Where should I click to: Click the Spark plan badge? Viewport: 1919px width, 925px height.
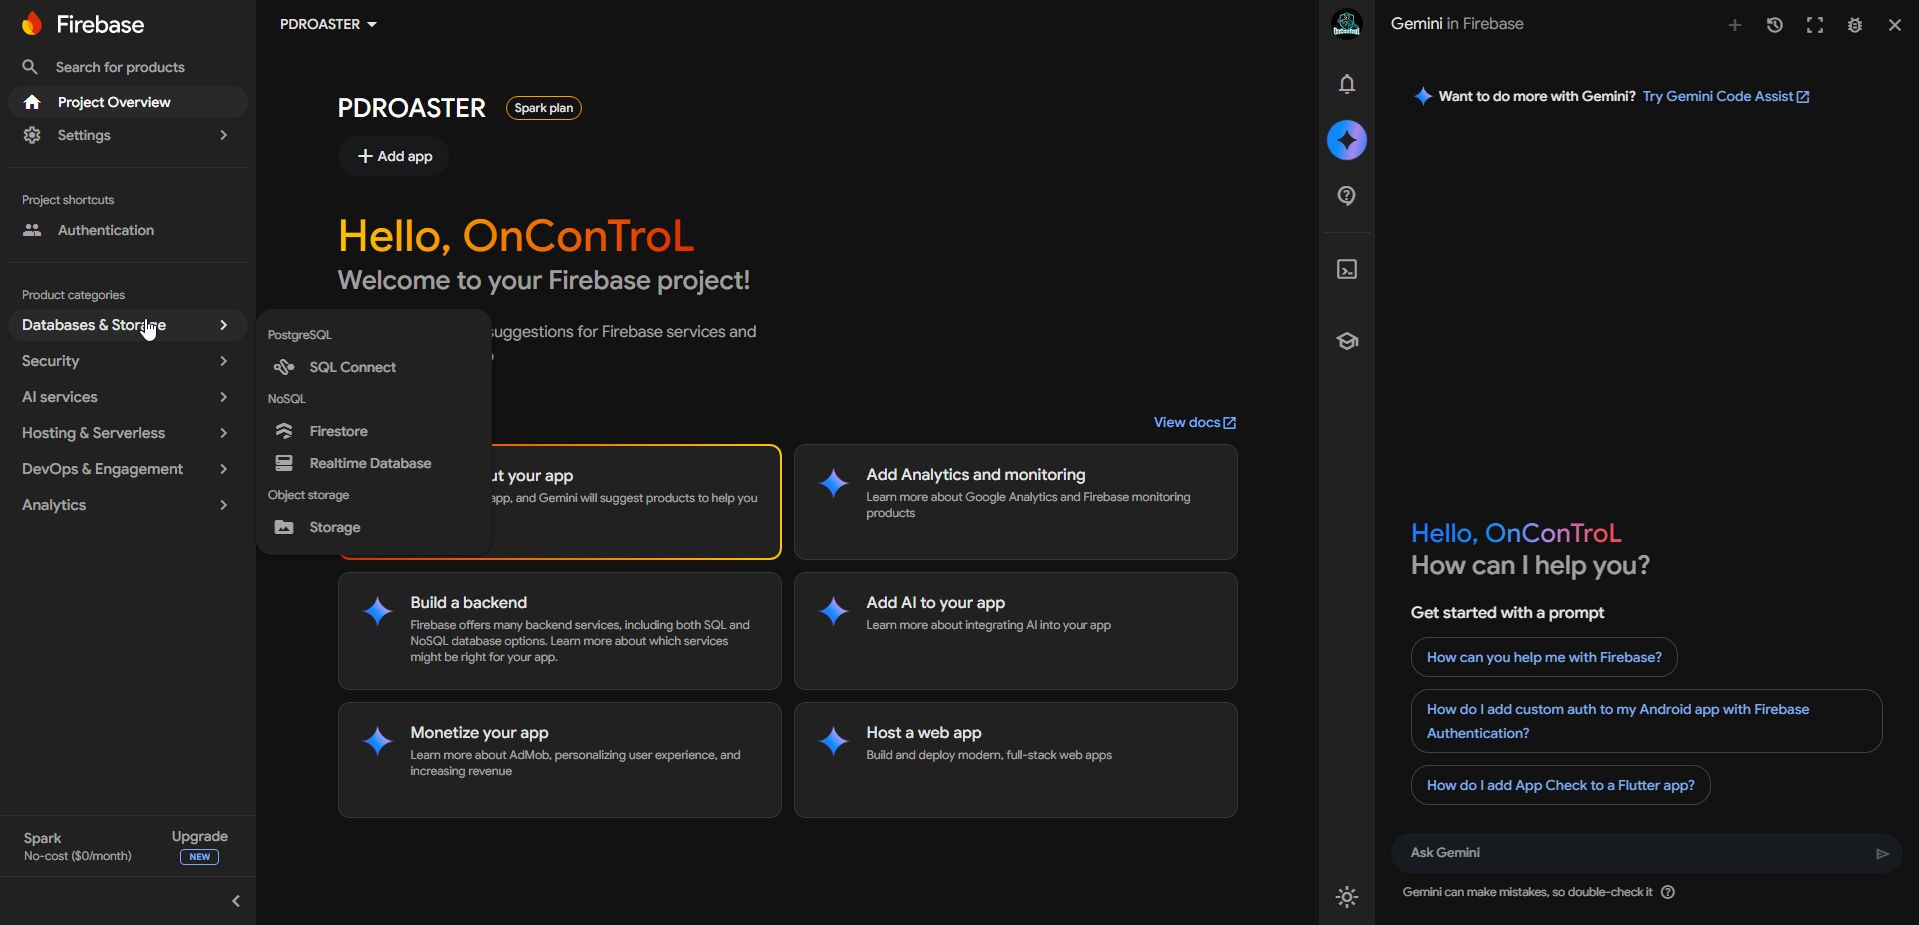pos(544,108)
